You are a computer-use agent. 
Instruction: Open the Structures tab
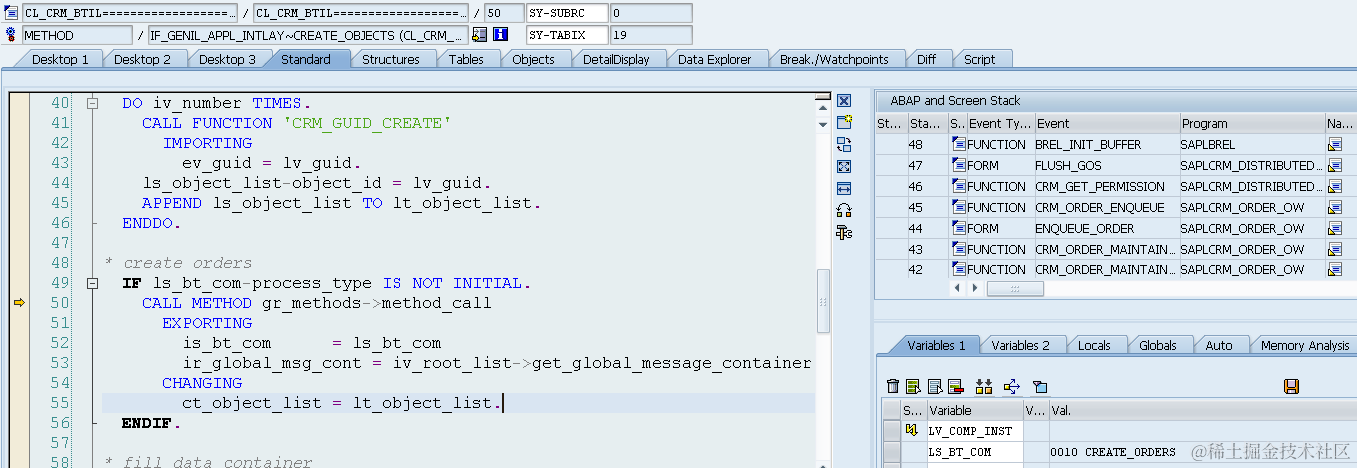[x=390, y=59]
